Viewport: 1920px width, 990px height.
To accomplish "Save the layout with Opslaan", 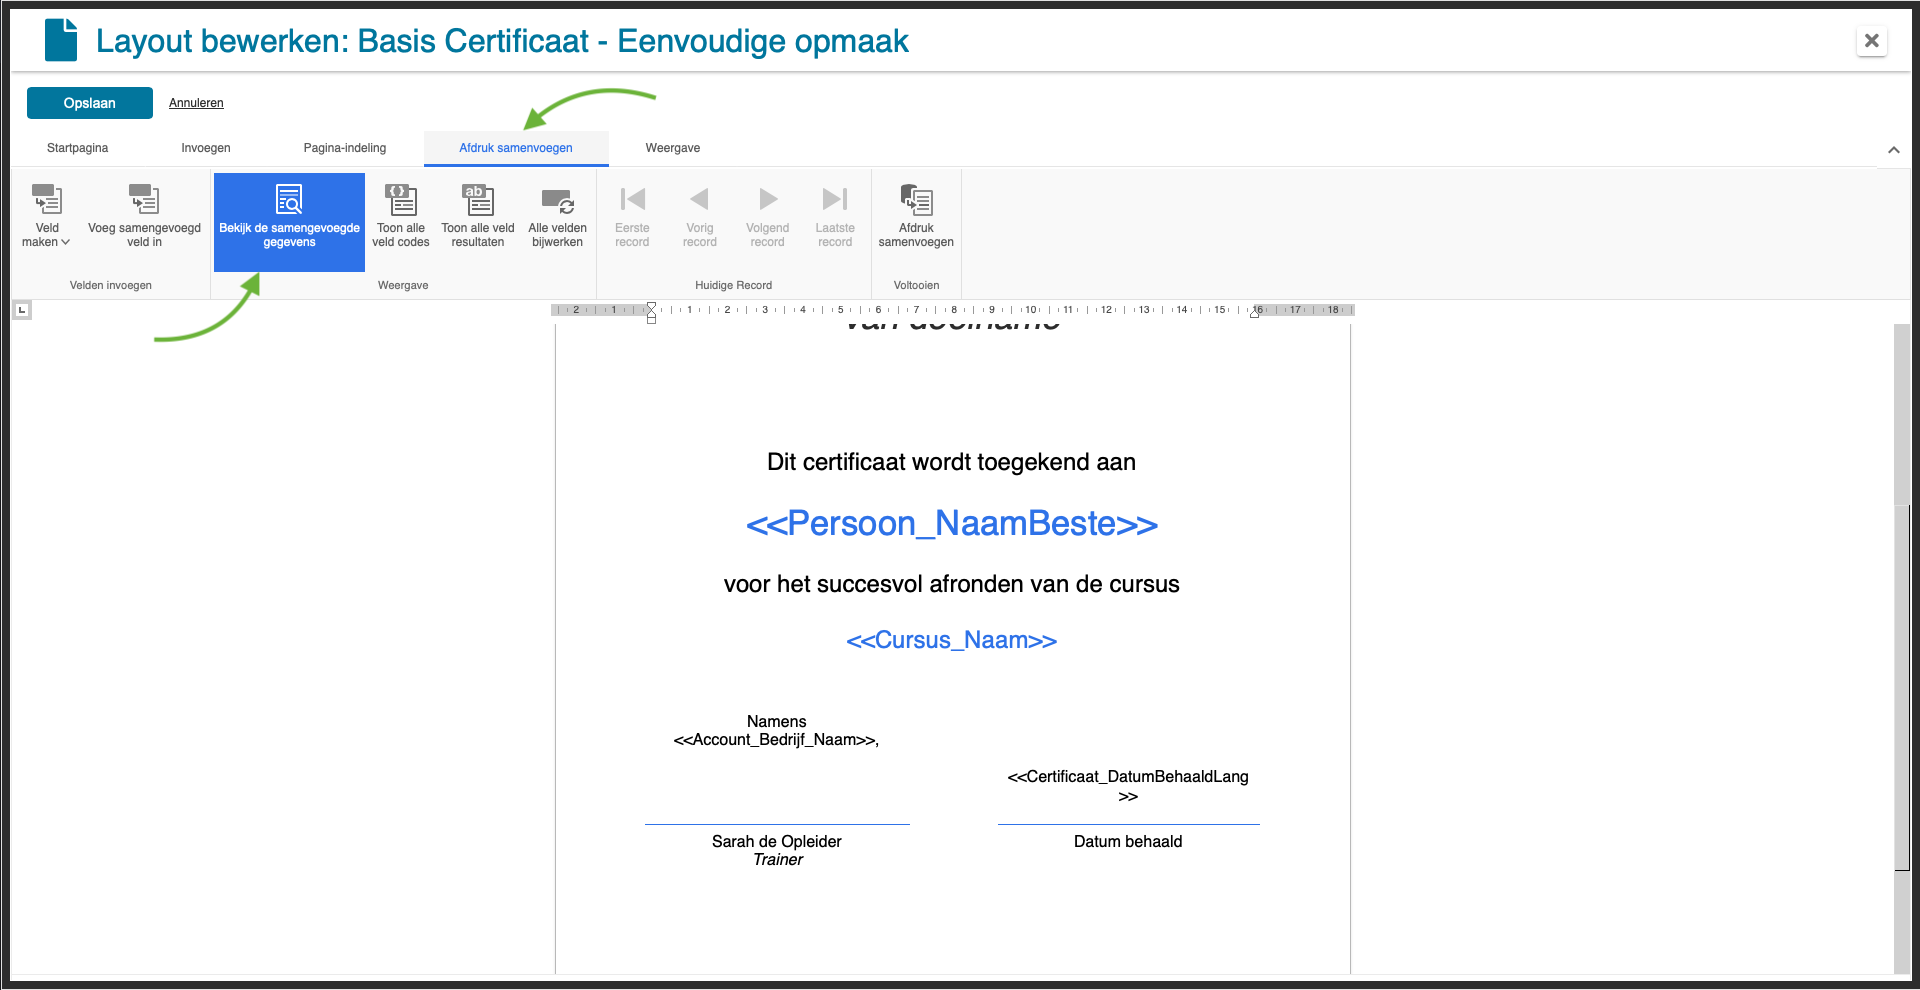I will click(x=89, y=102).
